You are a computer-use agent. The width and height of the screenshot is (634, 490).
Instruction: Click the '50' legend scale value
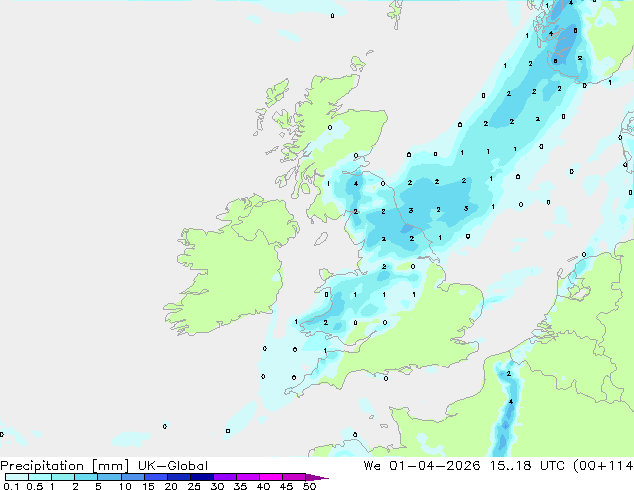(310, 486)
